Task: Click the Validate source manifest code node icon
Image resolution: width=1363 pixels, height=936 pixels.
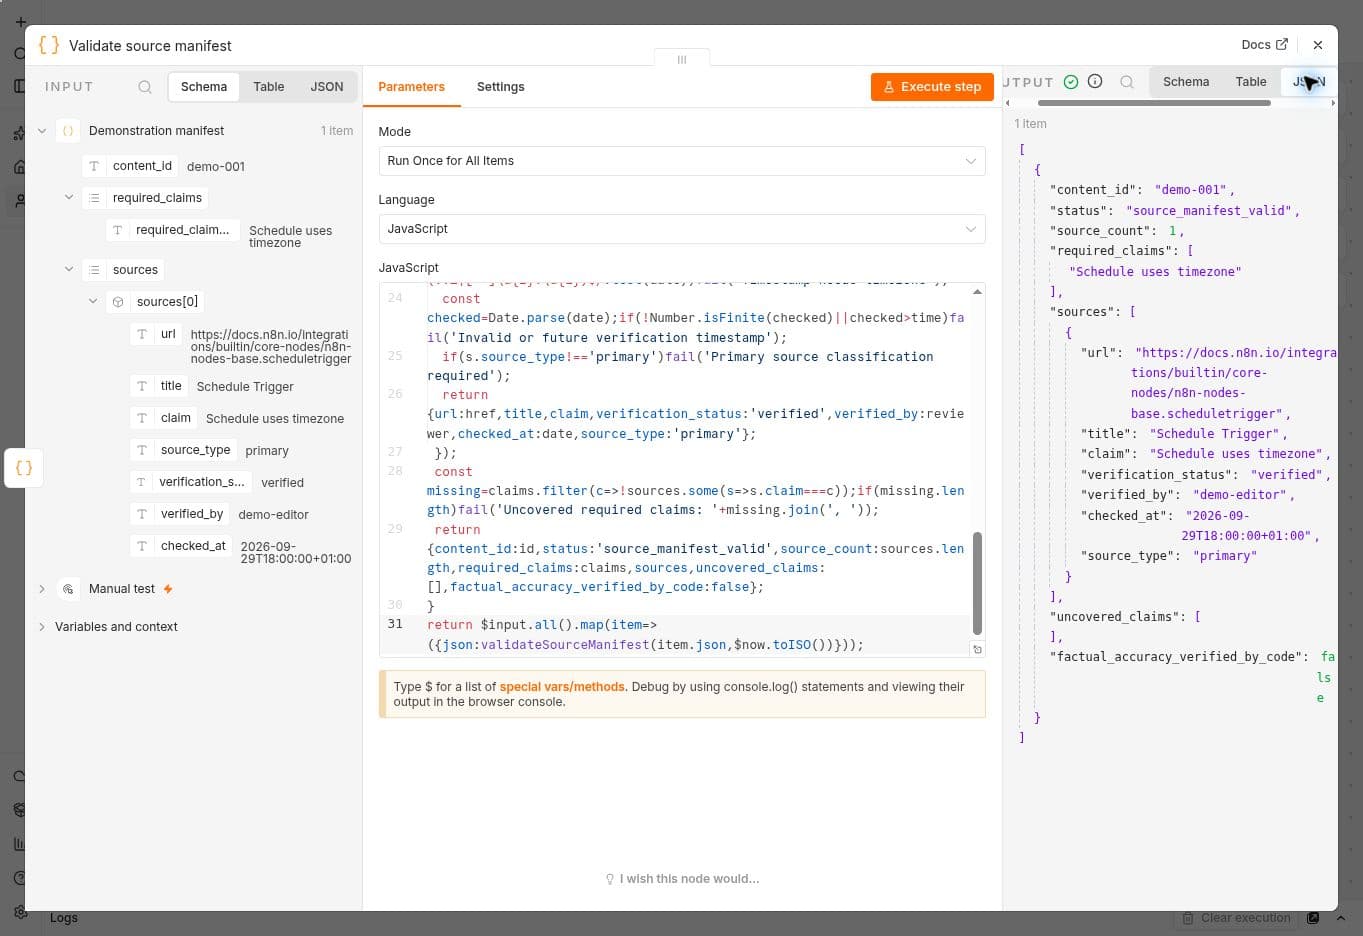Action: point(48,45)
